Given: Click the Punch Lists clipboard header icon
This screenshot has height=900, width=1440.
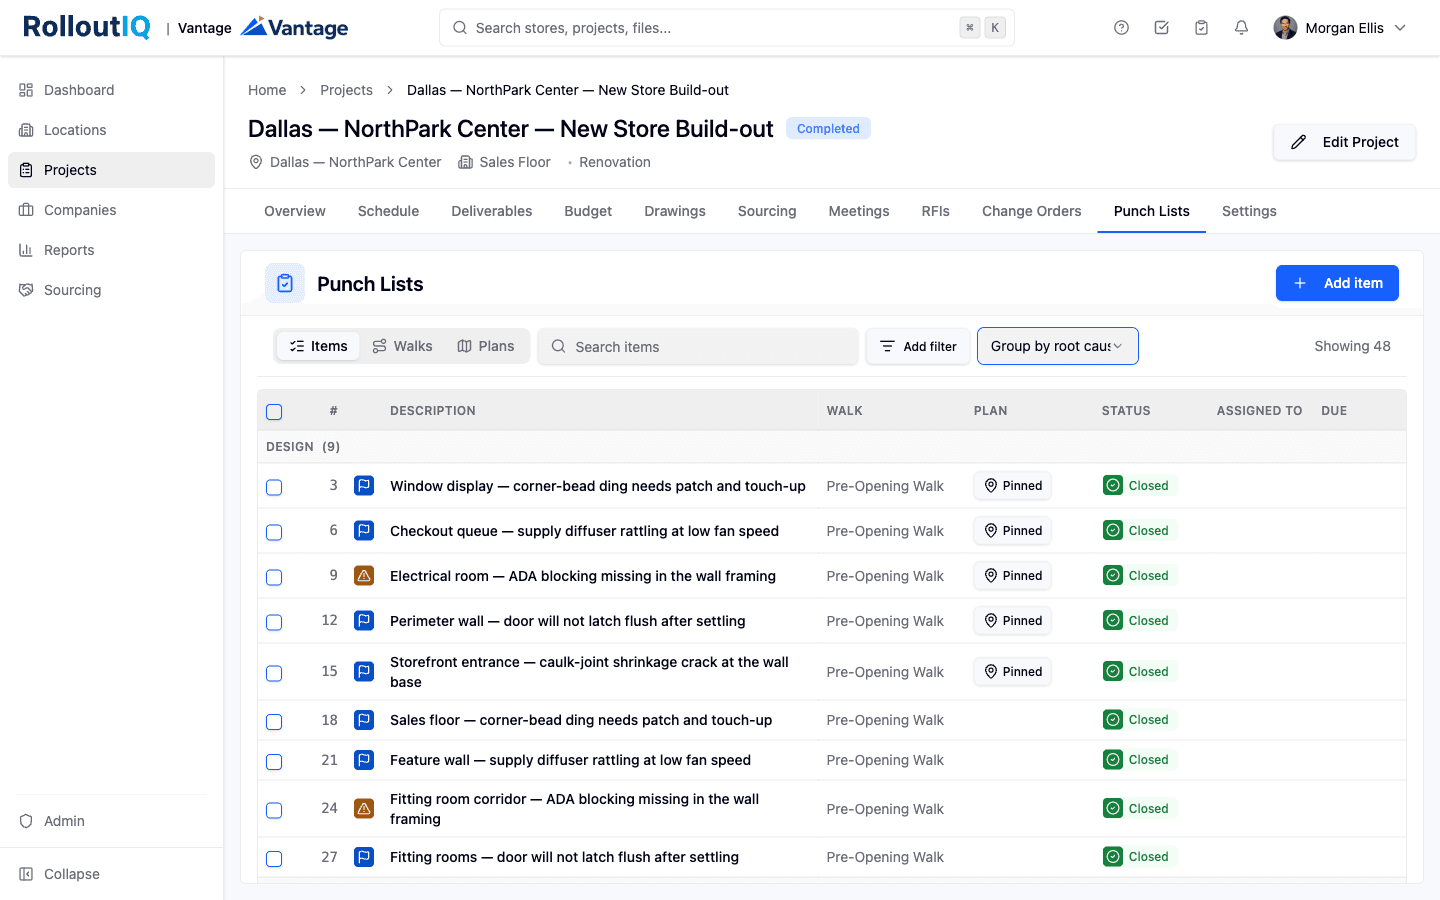Looking at the screenshot, I should pos(285,283).
